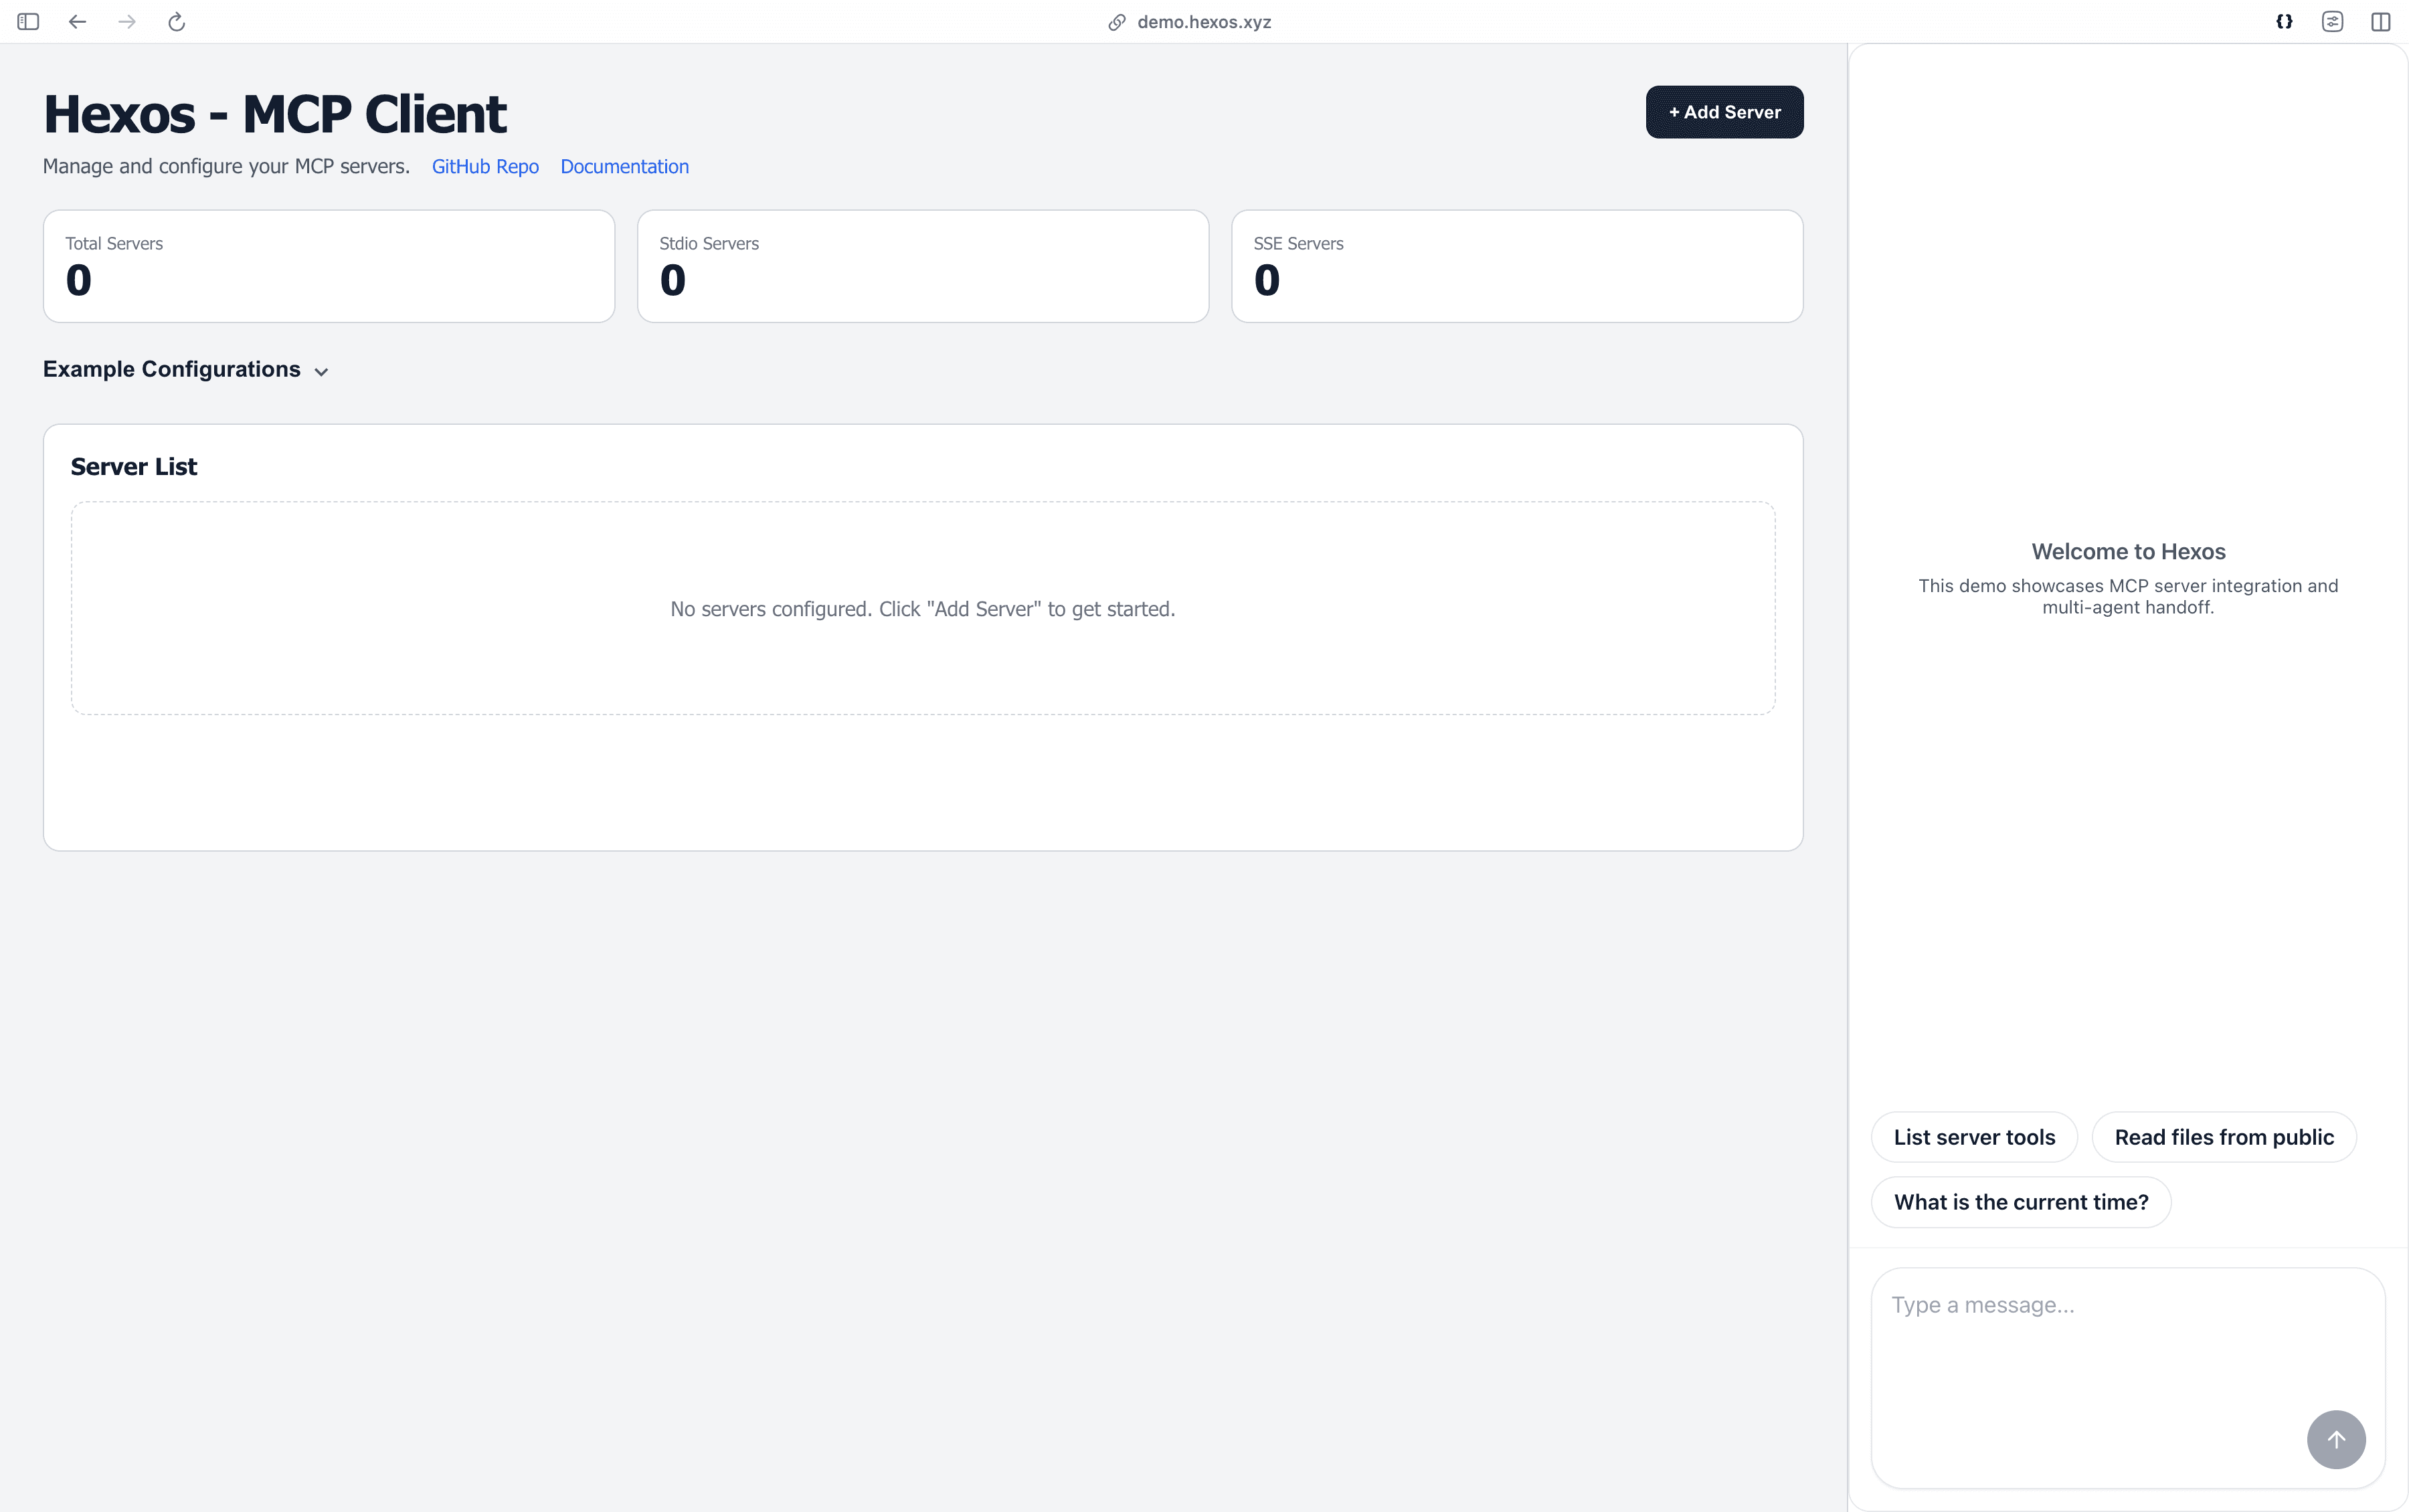Screen dimensions: 2409x1512
Task: Click the forward navigation arrow
Action: 127,22
